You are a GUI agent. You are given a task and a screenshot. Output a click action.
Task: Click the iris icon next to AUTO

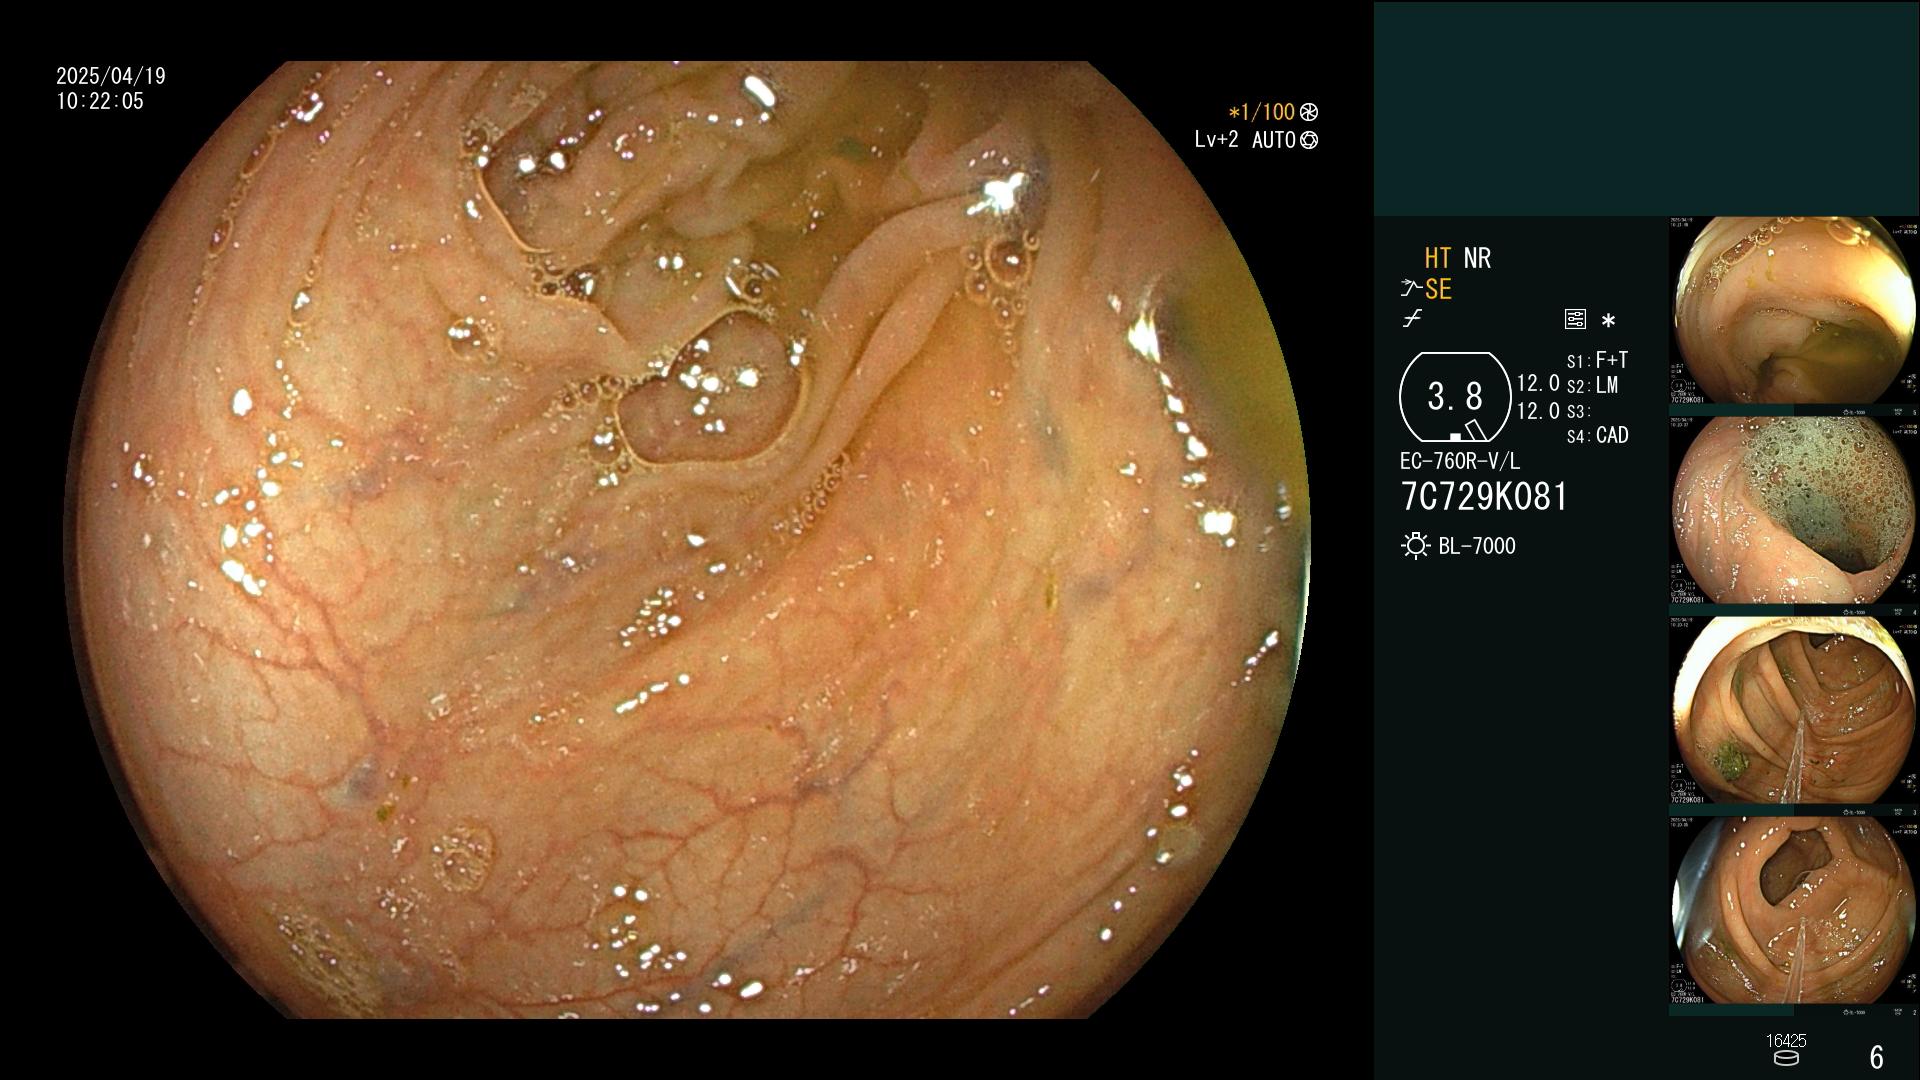tap(1308, 140)
